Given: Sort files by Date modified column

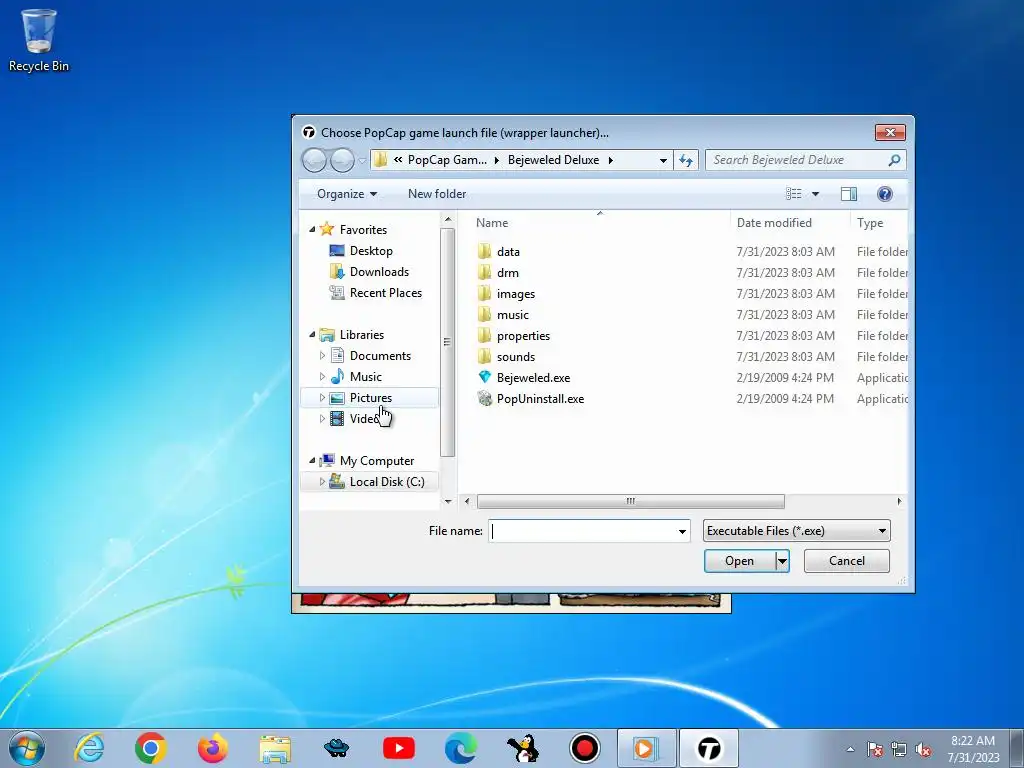Looking at the screenshot, I should click(x=774, y=223).
